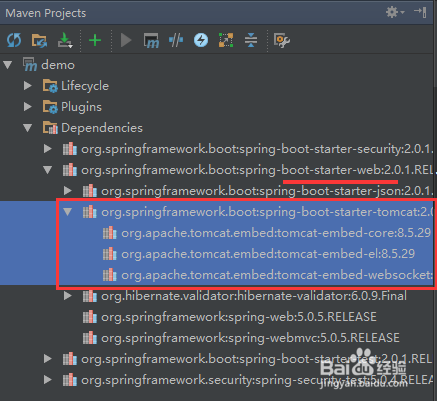Select spring-web:5.0.5.RELEASE row
The height and width of the screenshot is (401, 437).
coord(218,317)
